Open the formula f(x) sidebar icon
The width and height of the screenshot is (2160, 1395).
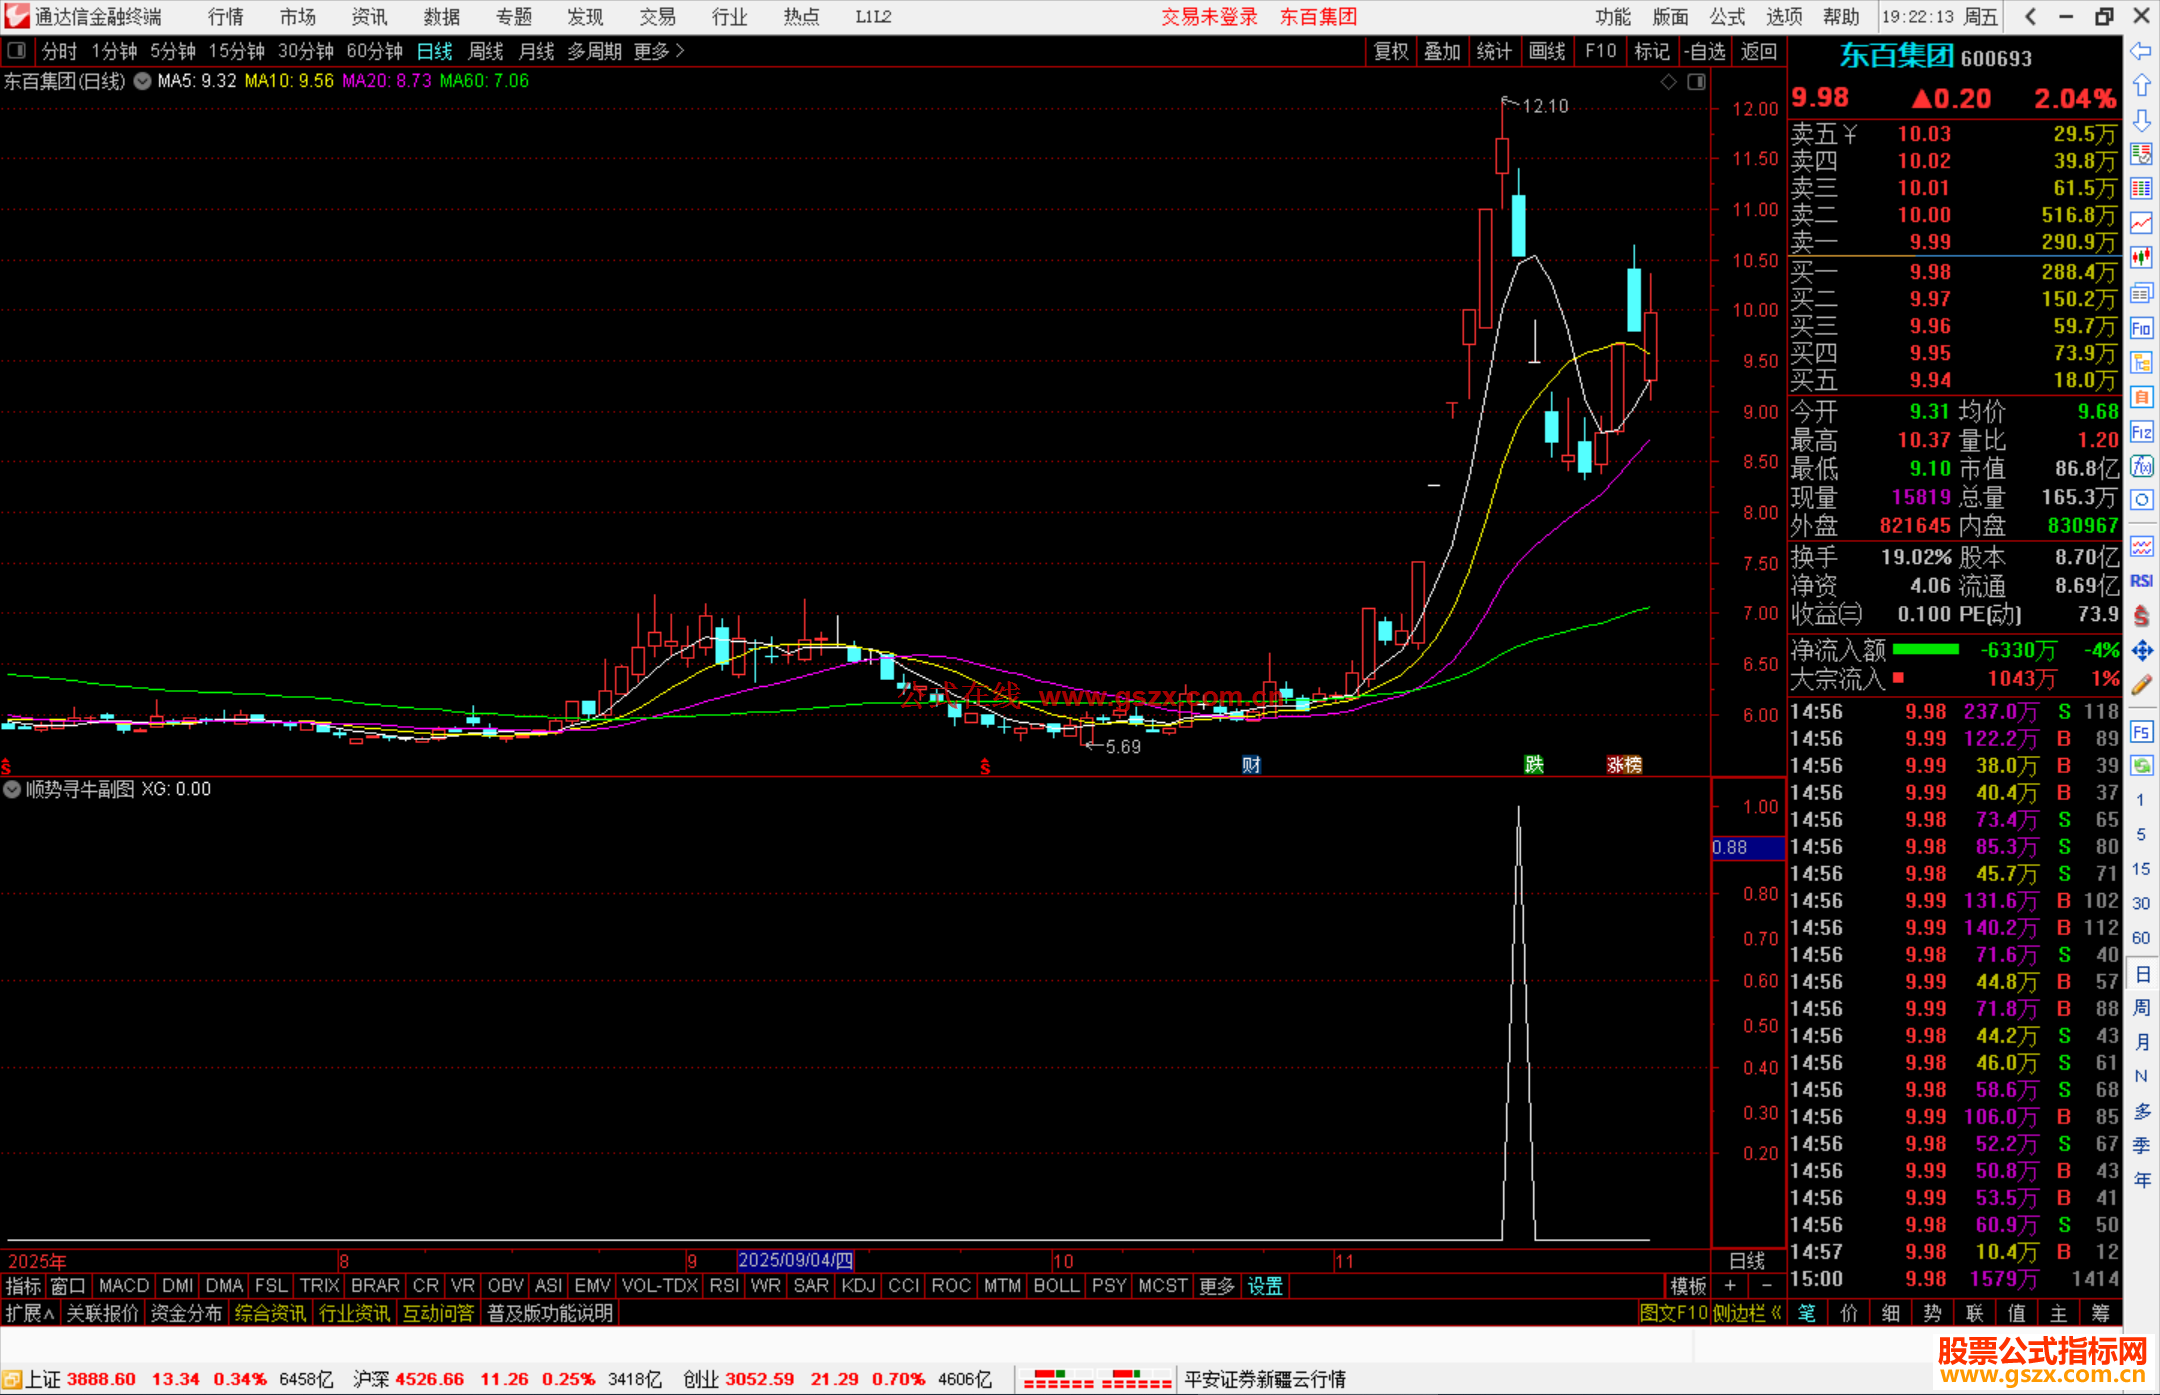coord(2141,466)
